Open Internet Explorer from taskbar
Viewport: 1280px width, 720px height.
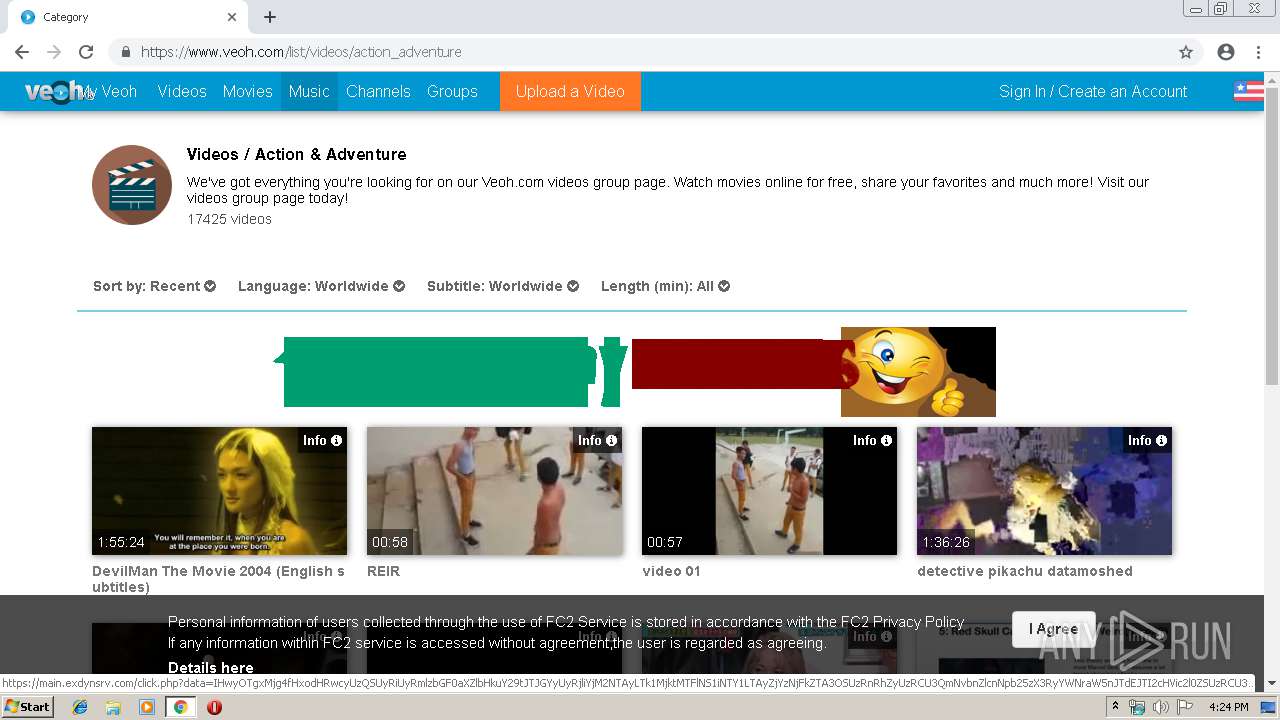point(80,707)
